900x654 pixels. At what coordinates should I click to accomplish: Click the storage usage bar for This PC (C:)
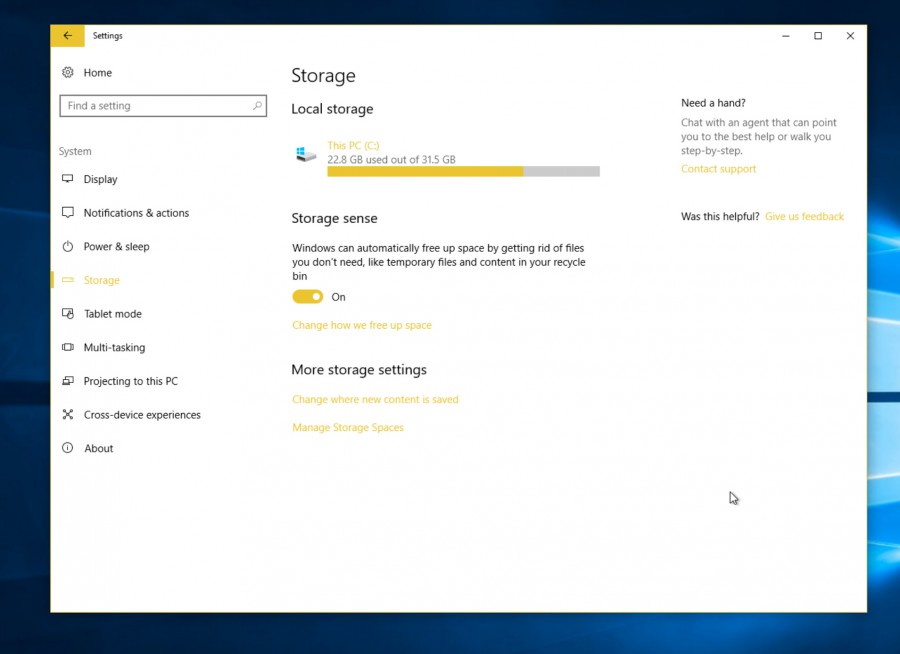(463, 171)
